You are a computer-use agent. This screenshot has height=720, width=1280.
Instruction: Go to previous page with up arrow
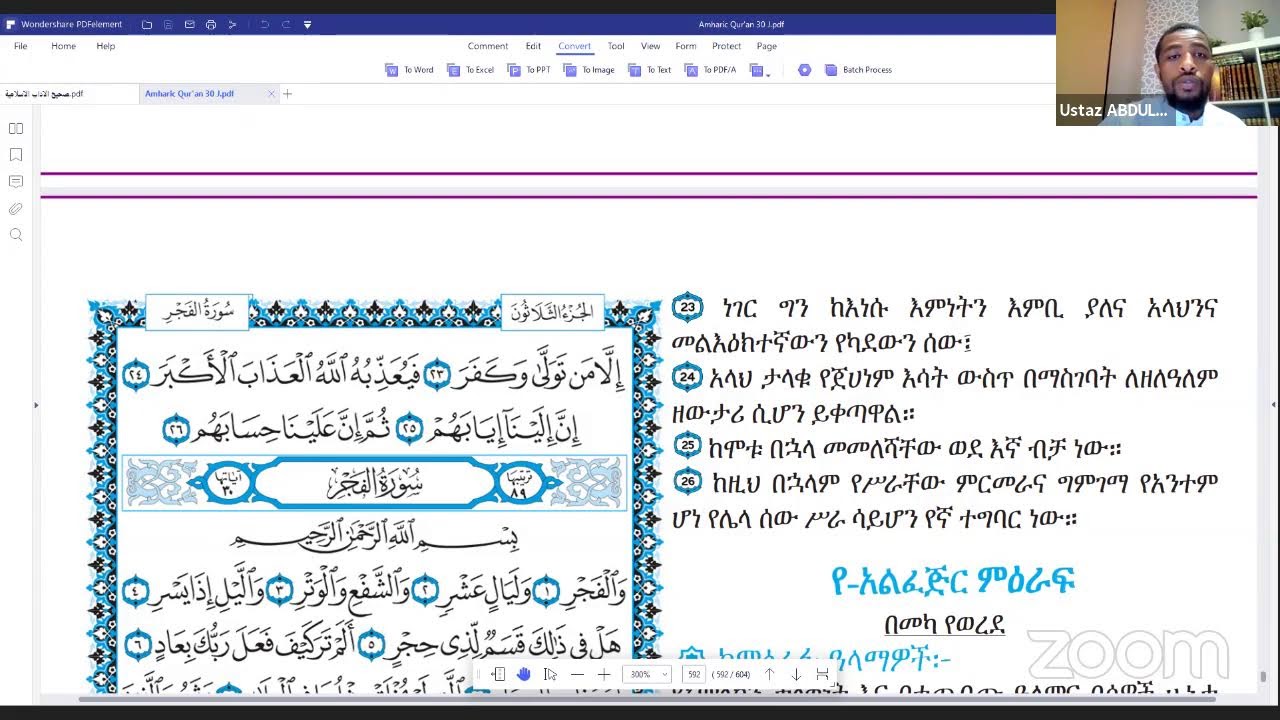(769, 675)
